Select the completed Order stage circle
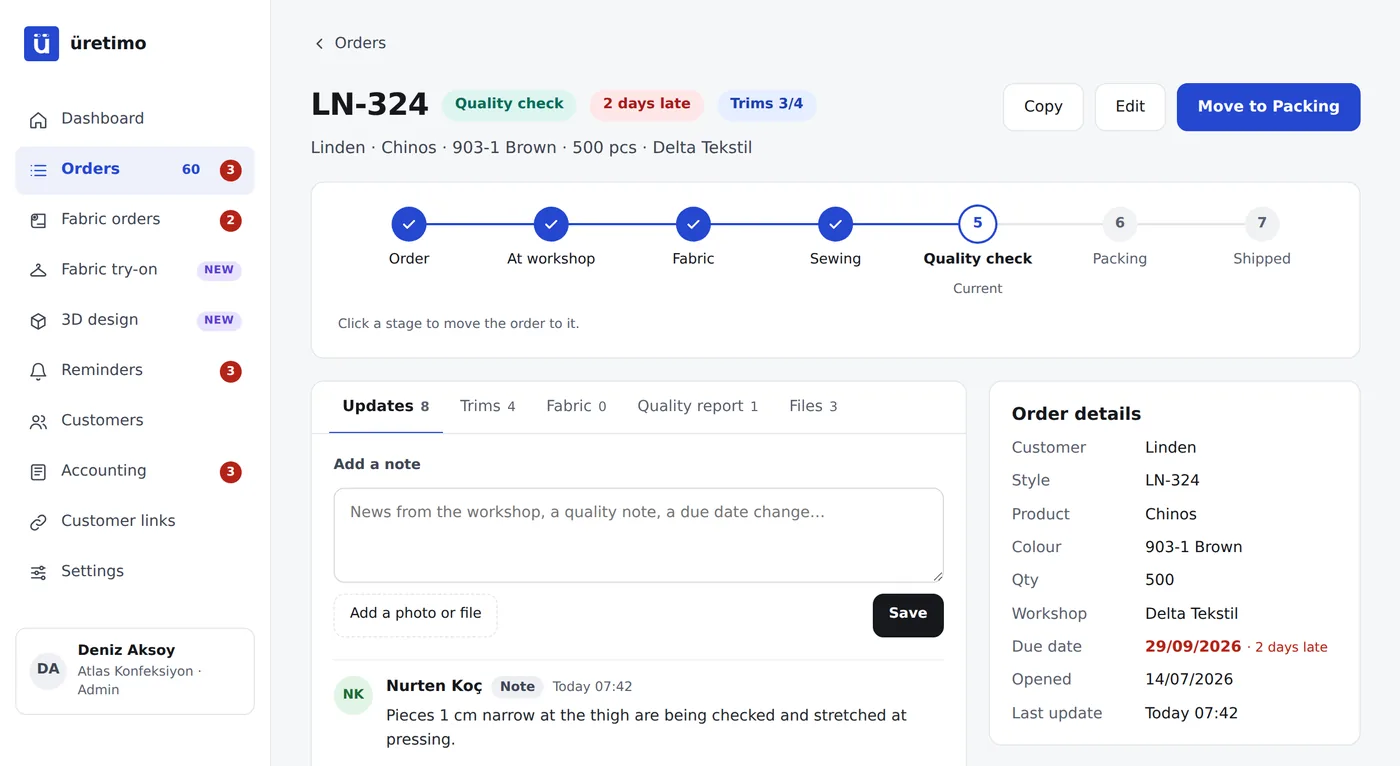The width and height of the screenshot is (1400, 766). [409, 224]
